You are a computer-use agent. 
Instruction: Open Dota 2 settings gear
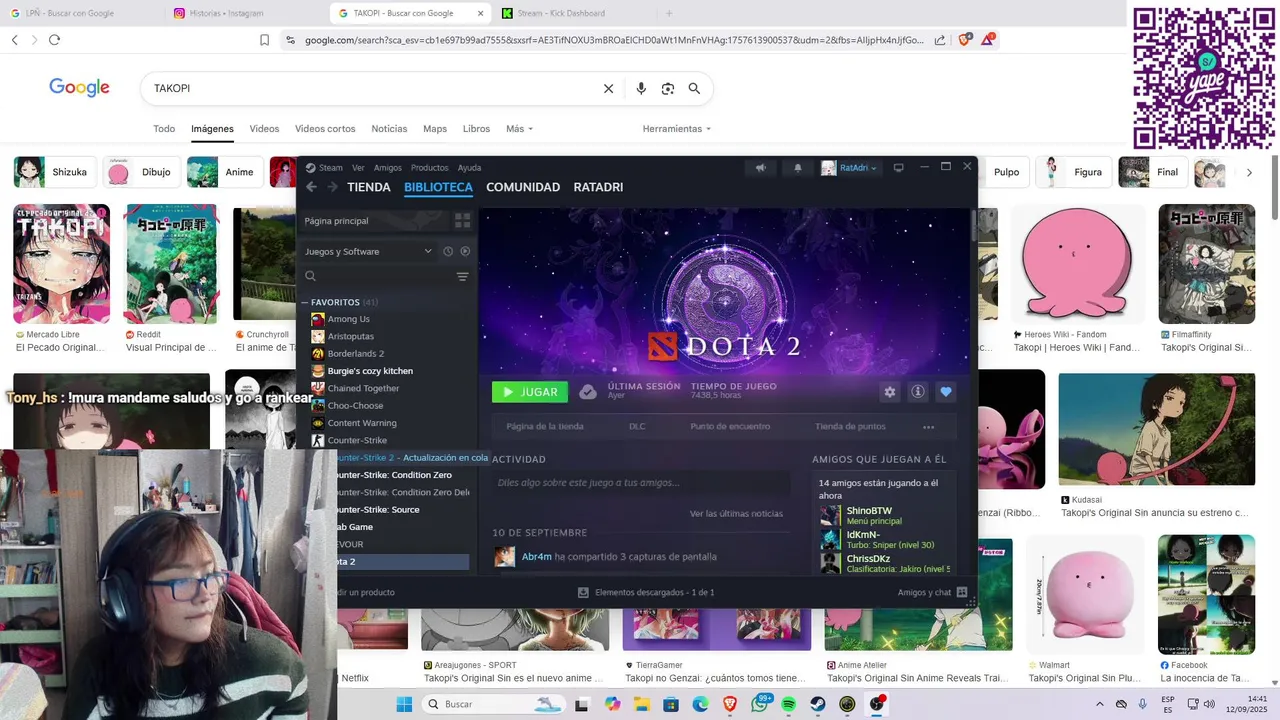889,392
